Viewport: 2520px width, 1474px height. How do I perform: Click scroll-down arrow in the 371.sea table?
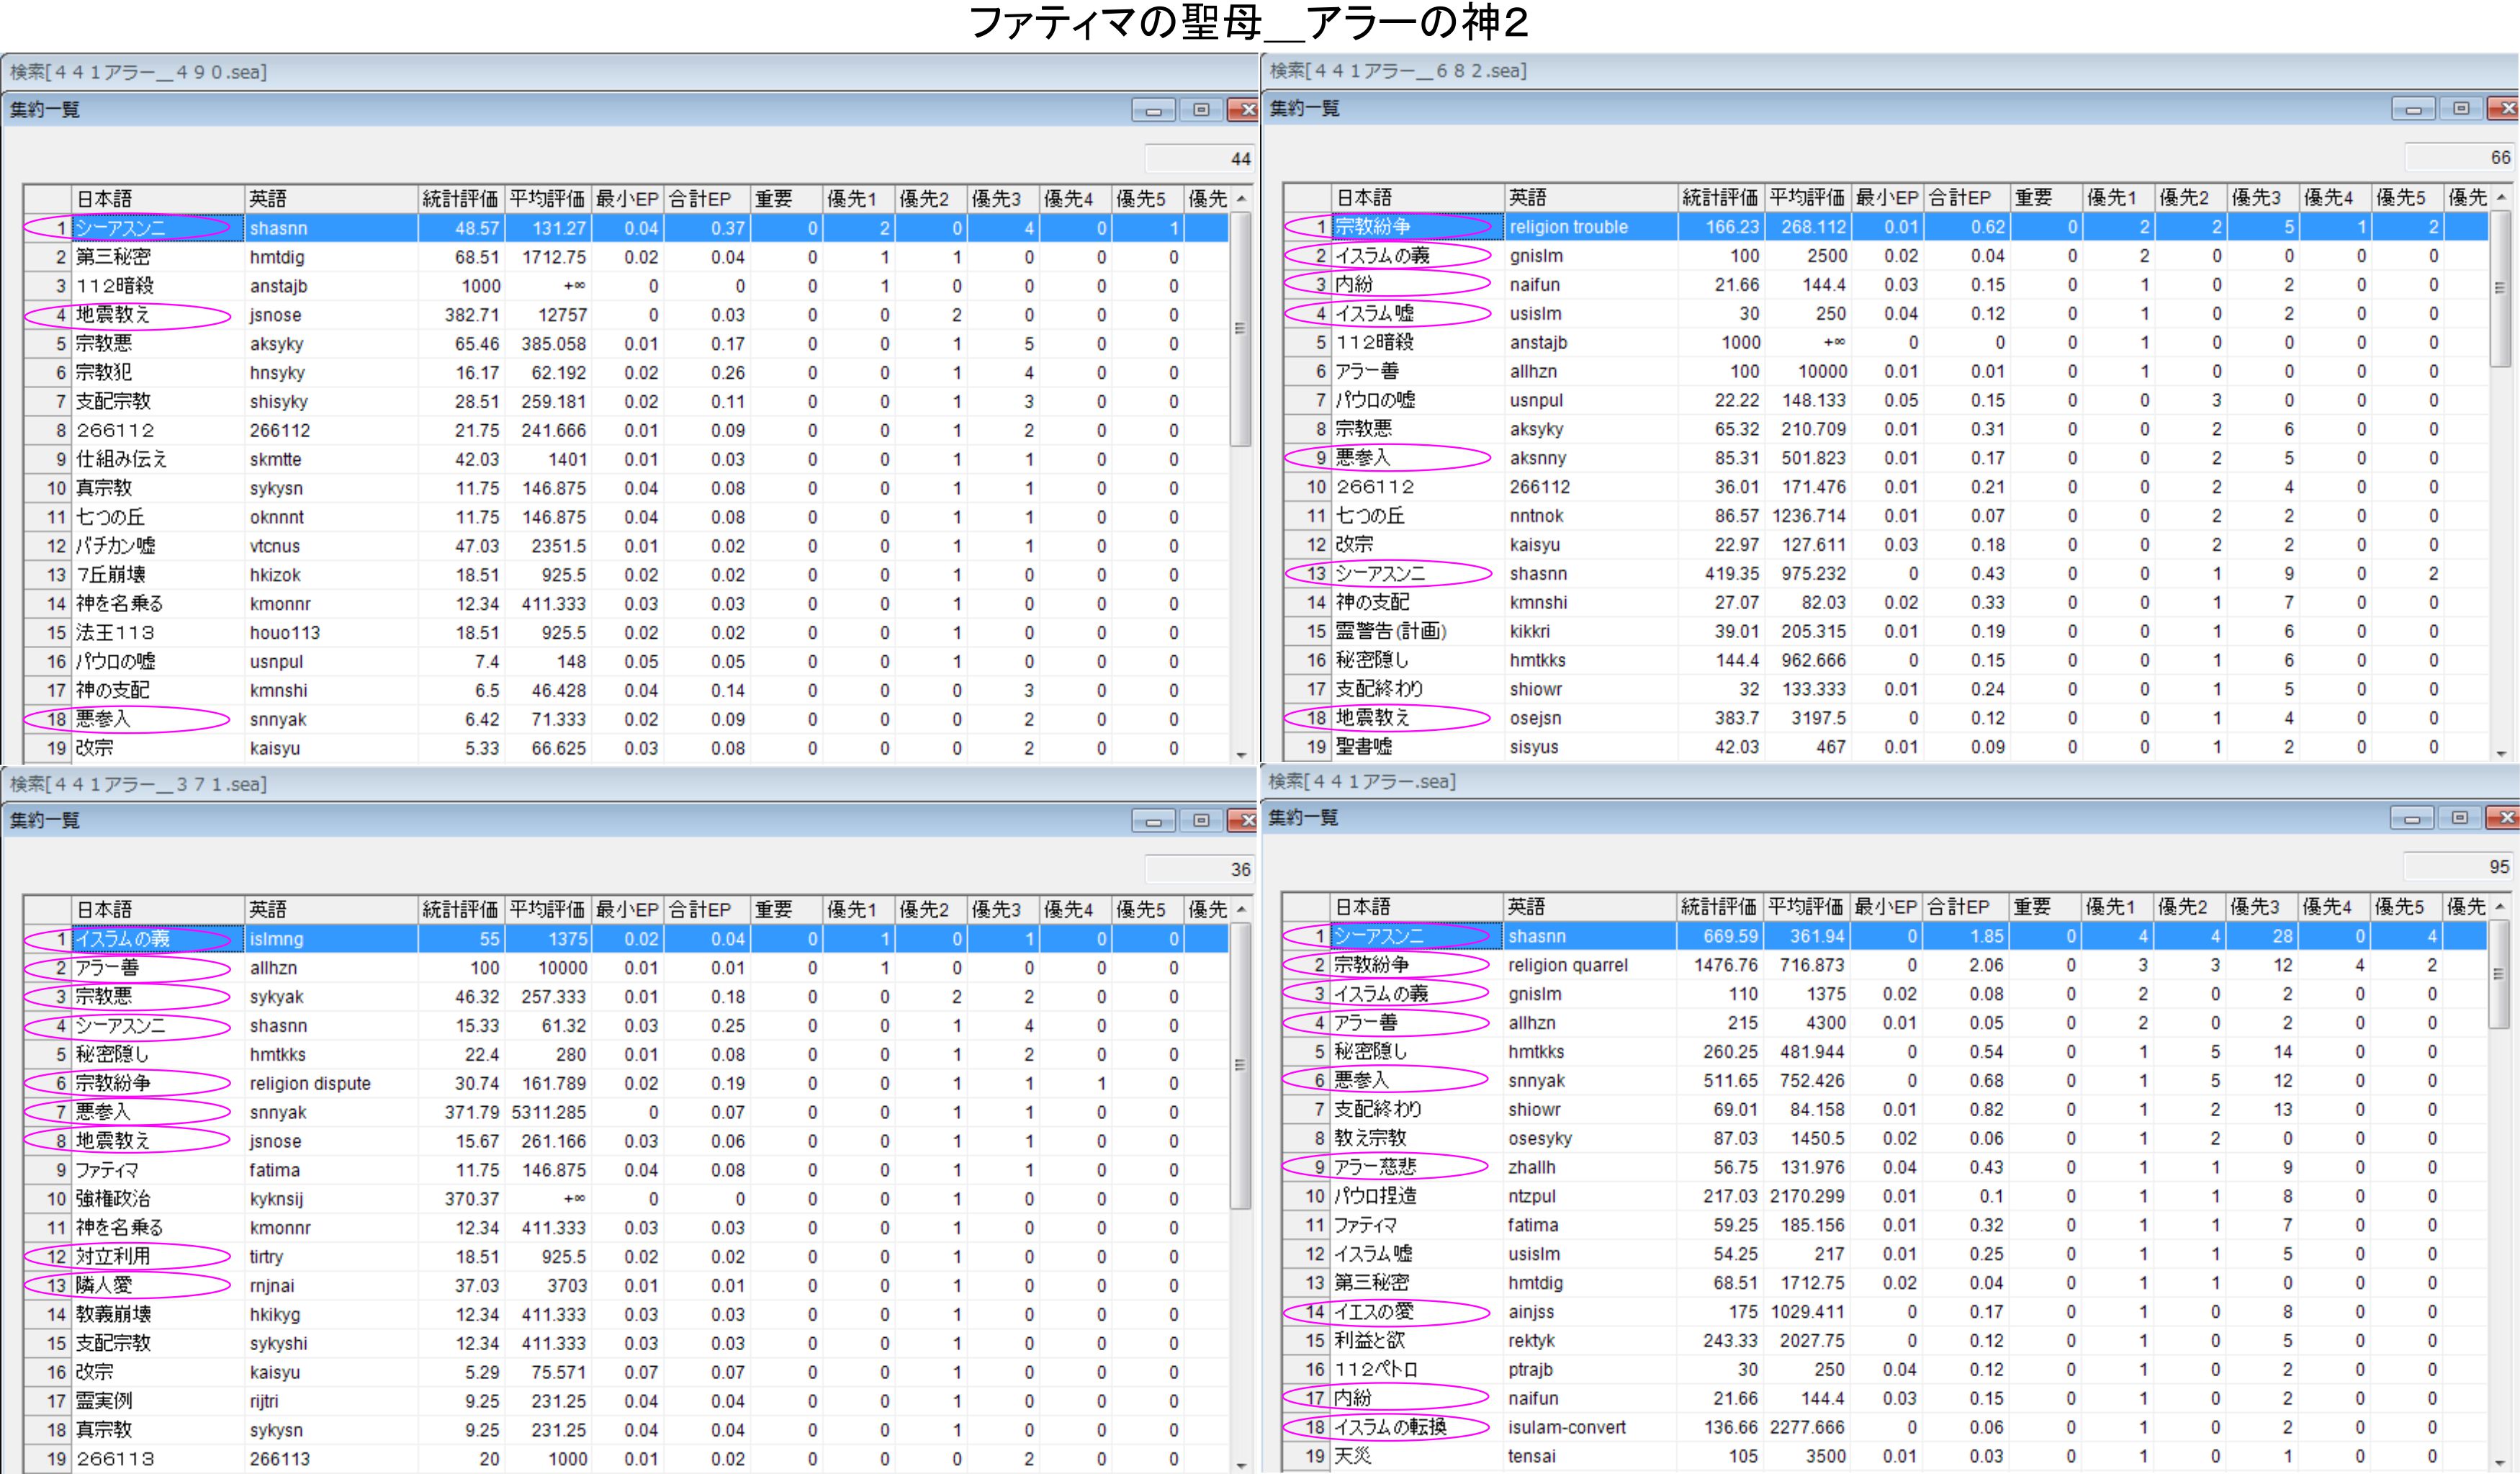[x=1241, y=1466]
